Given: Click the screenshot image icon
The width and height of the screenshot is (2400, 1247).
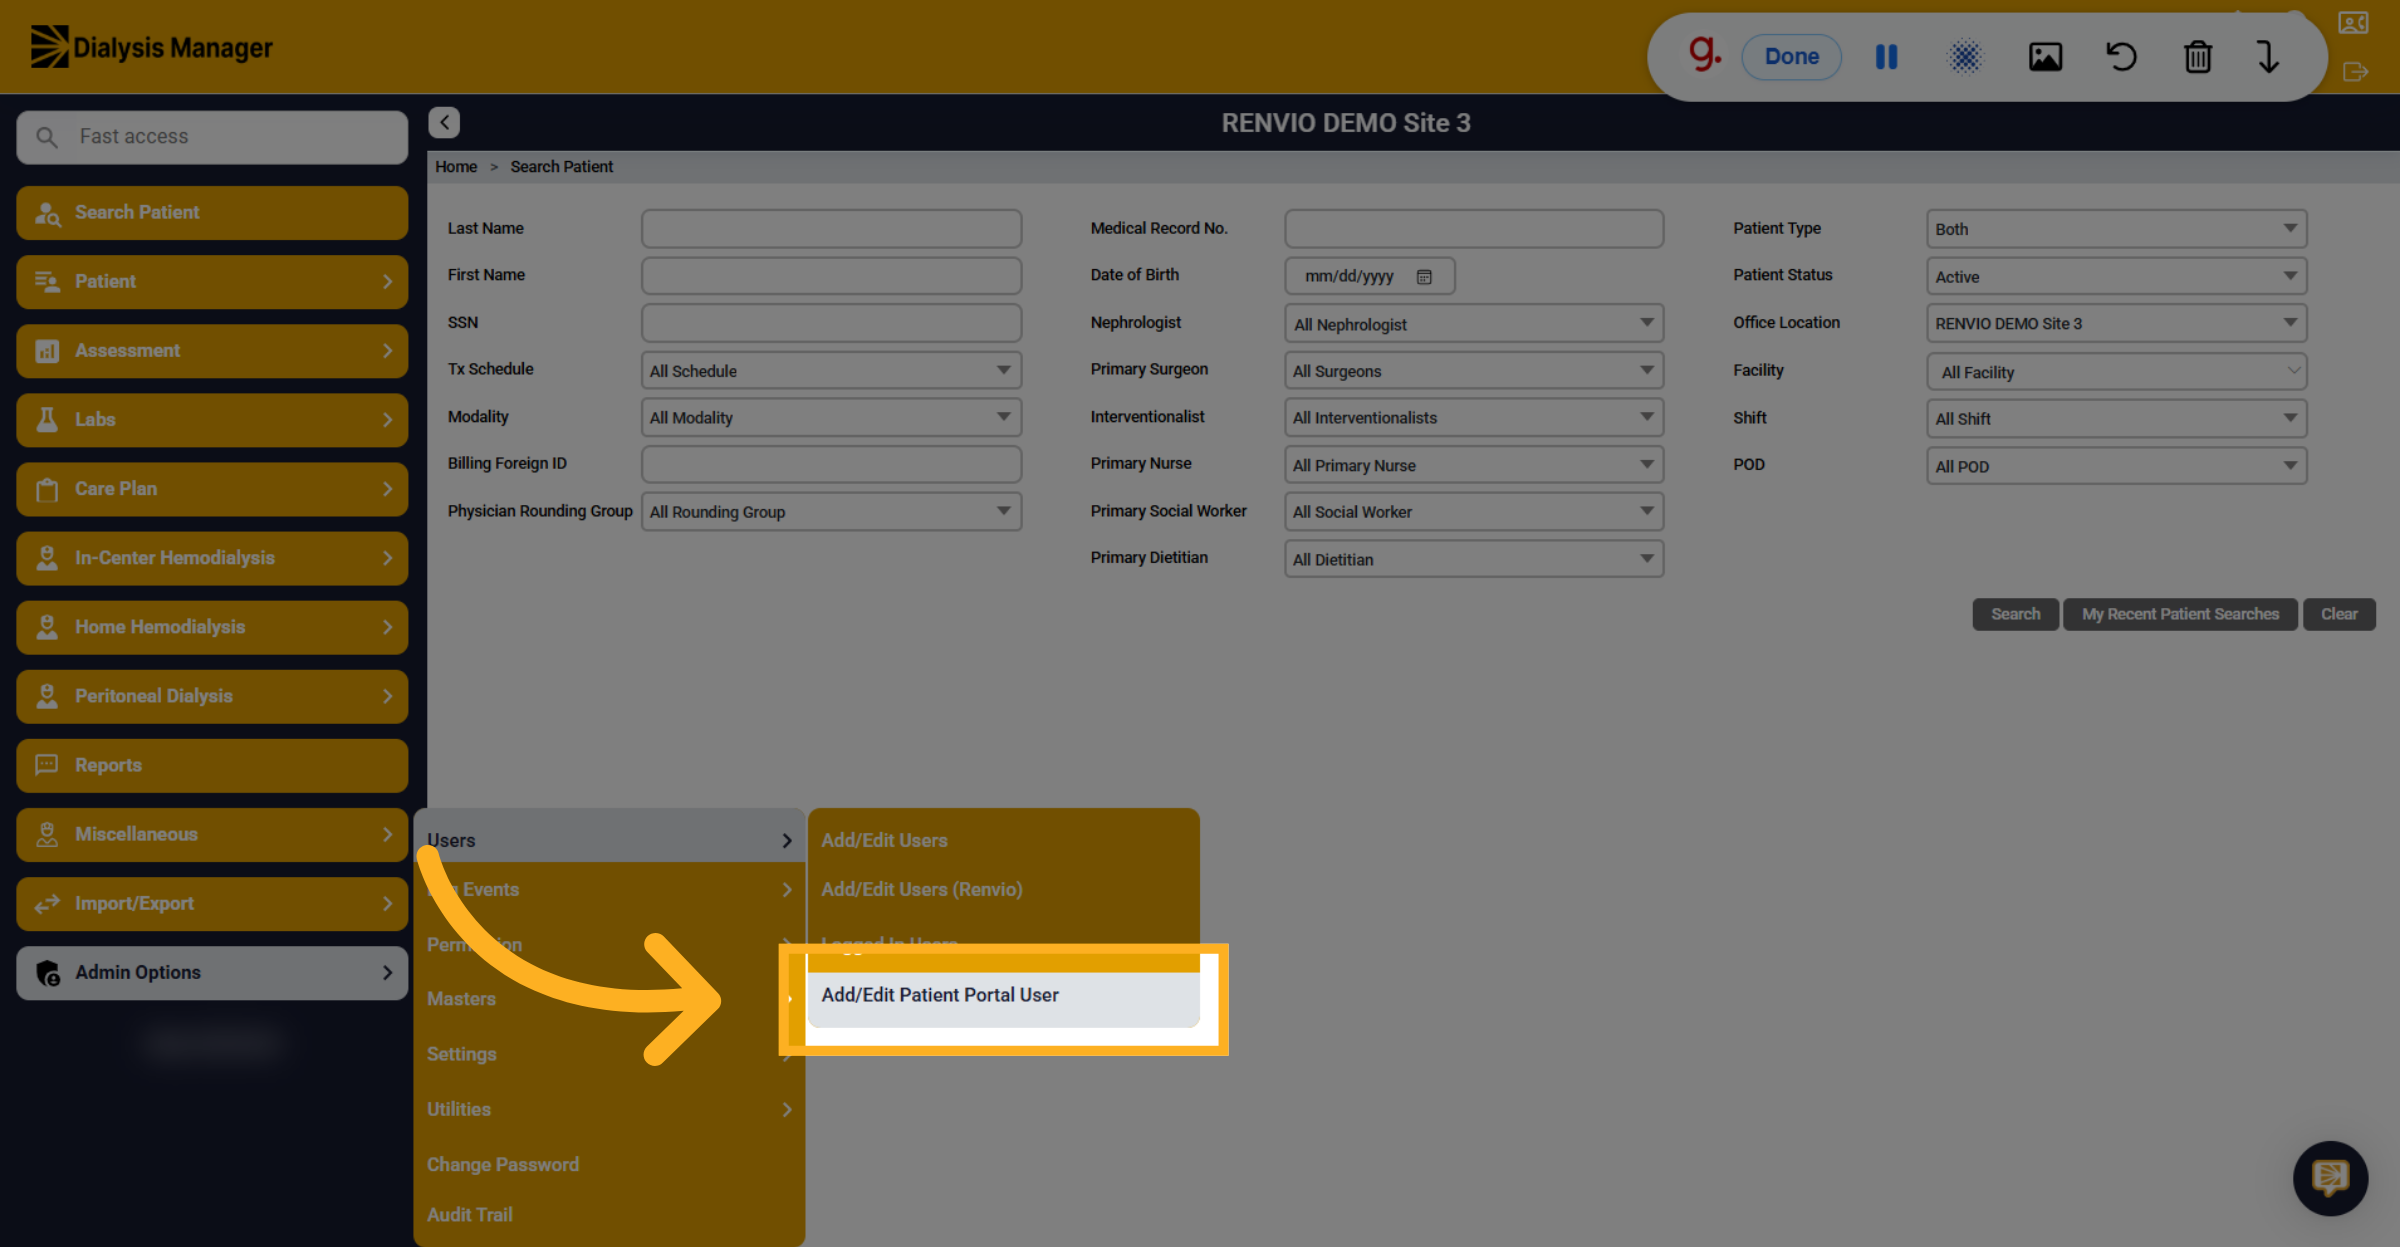Looking at the screenshot, I should pyautogui.click(x=2045, y=57).
